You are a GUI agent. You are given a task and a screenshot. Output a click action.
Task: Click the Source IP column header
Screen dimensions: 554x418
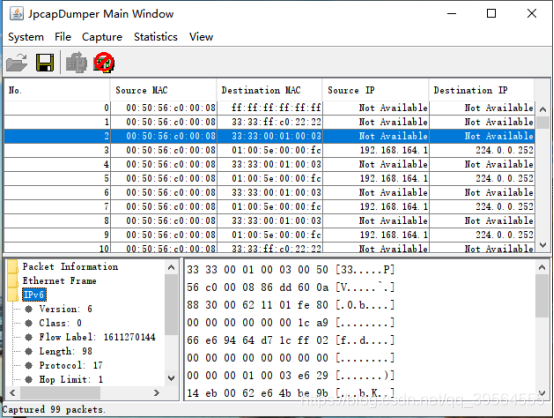376,90
